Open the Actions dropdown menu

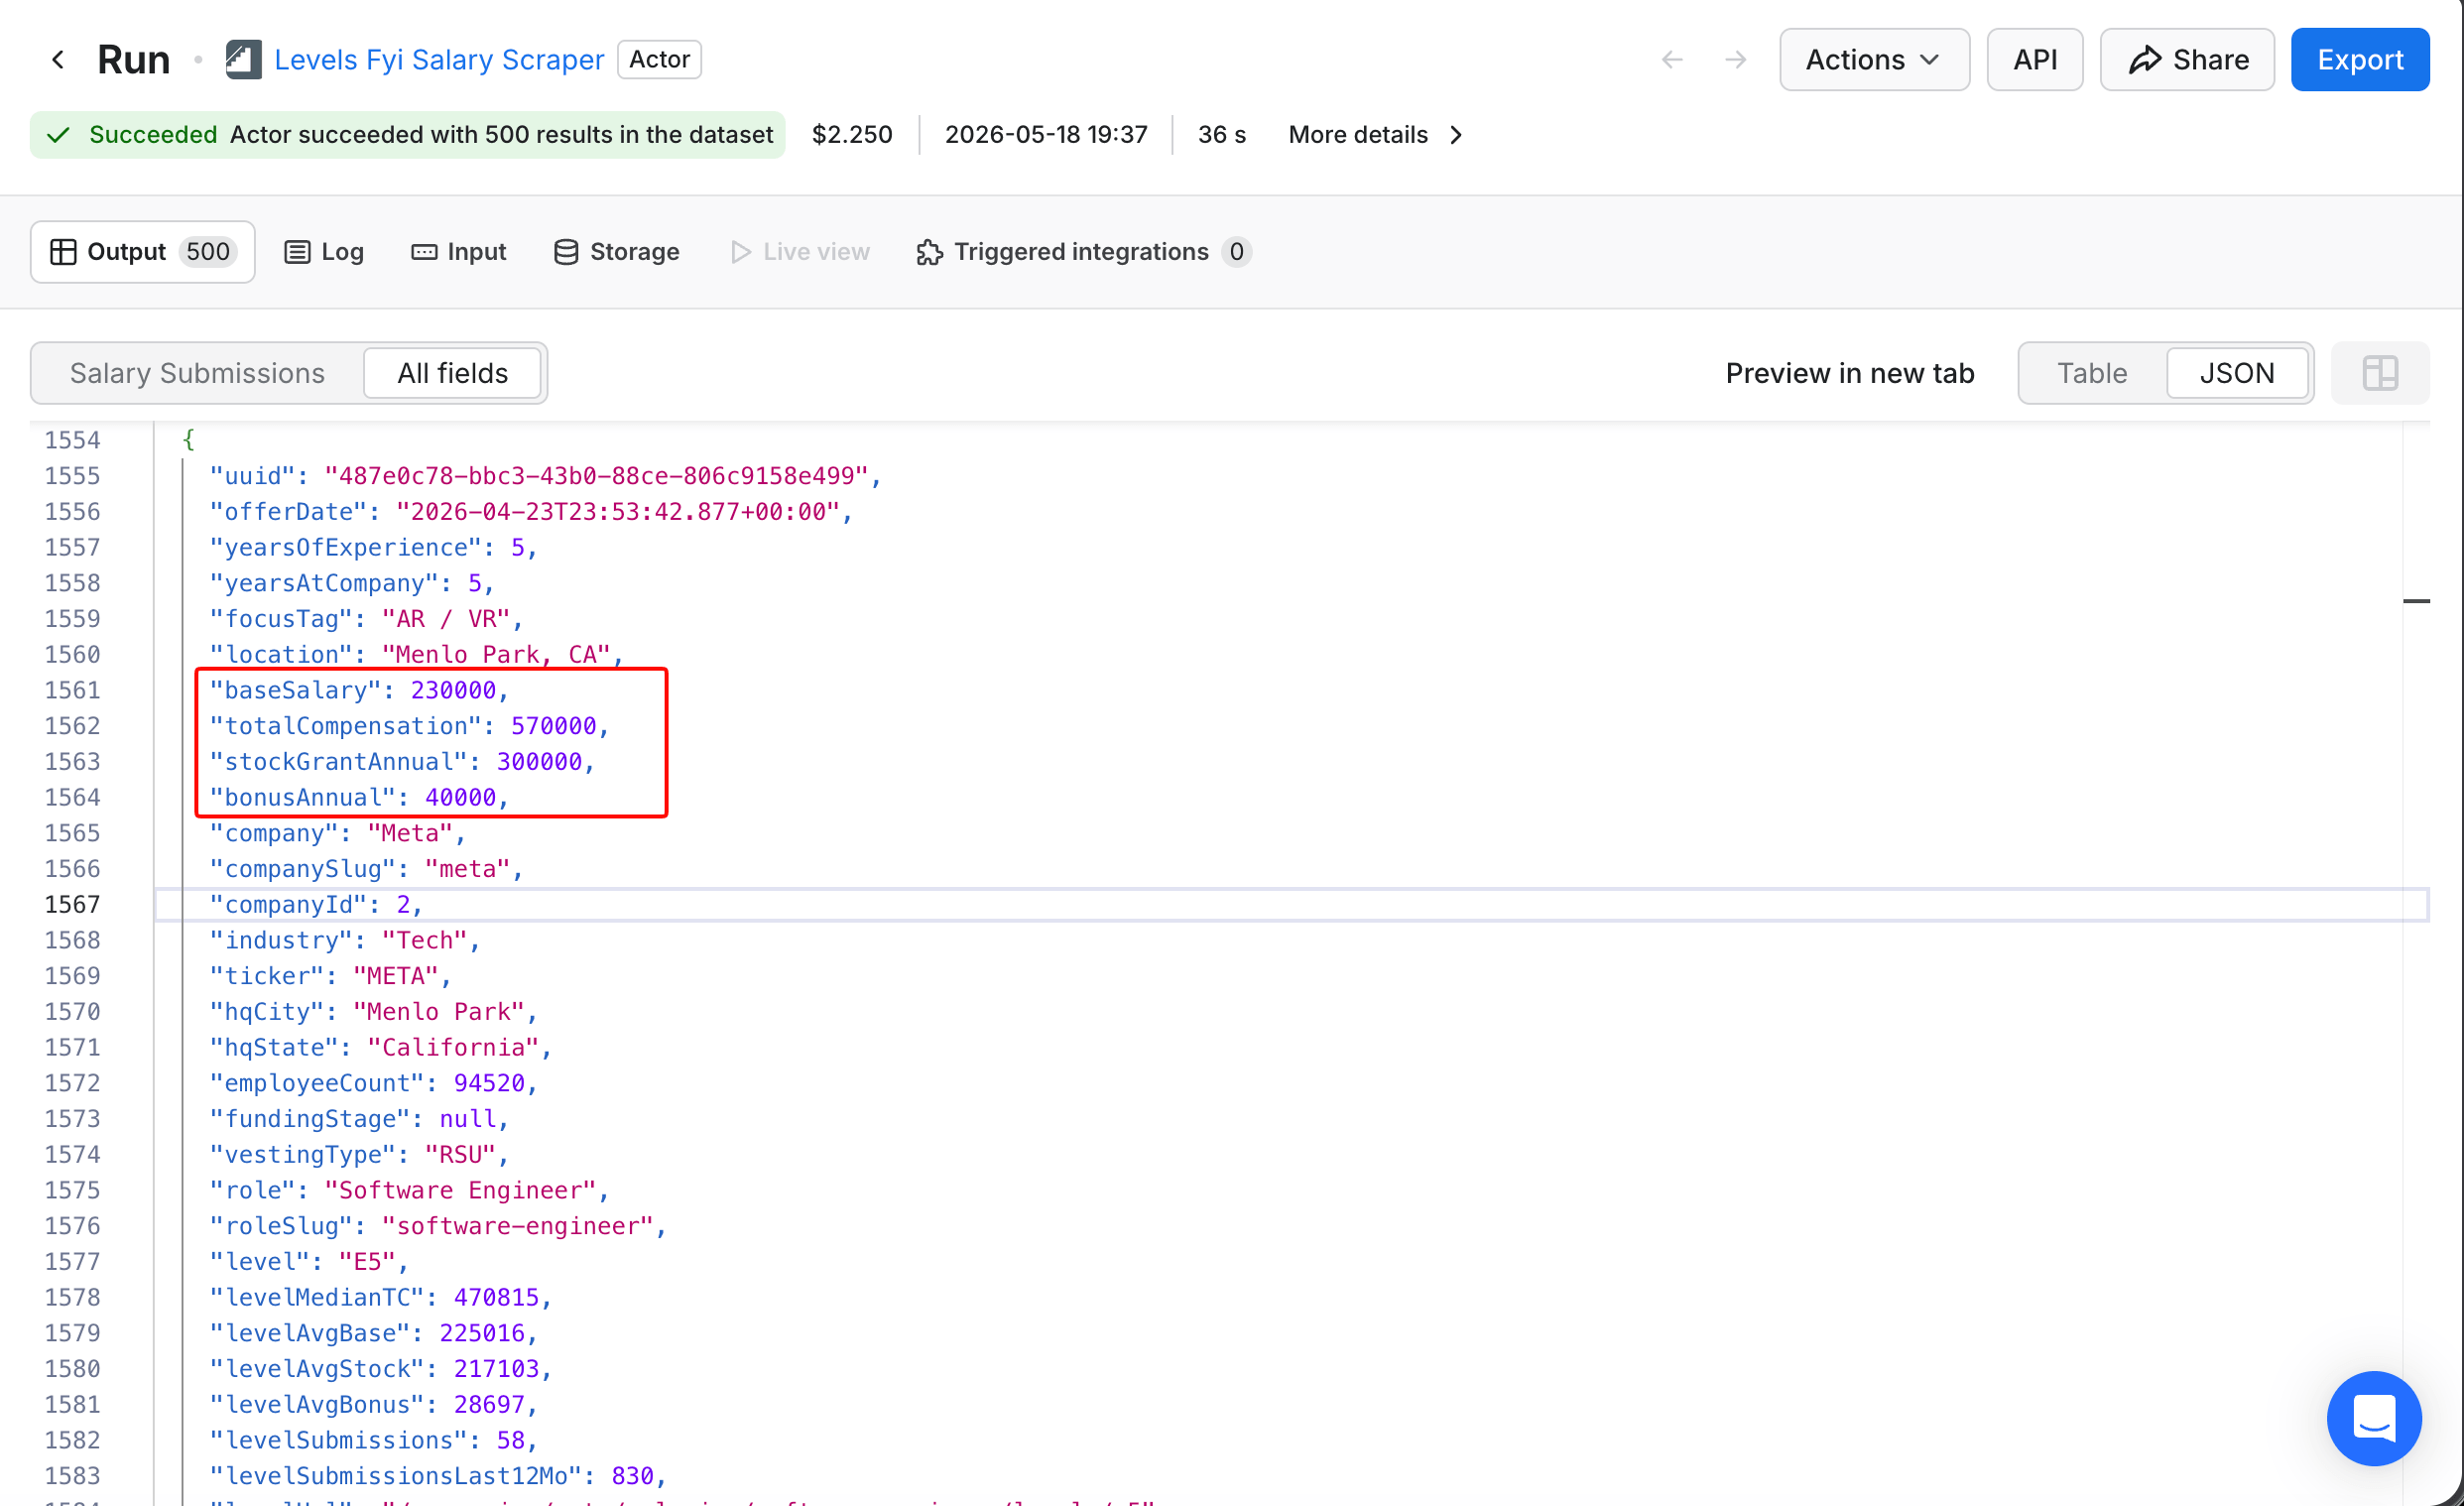click(1874, 60)
